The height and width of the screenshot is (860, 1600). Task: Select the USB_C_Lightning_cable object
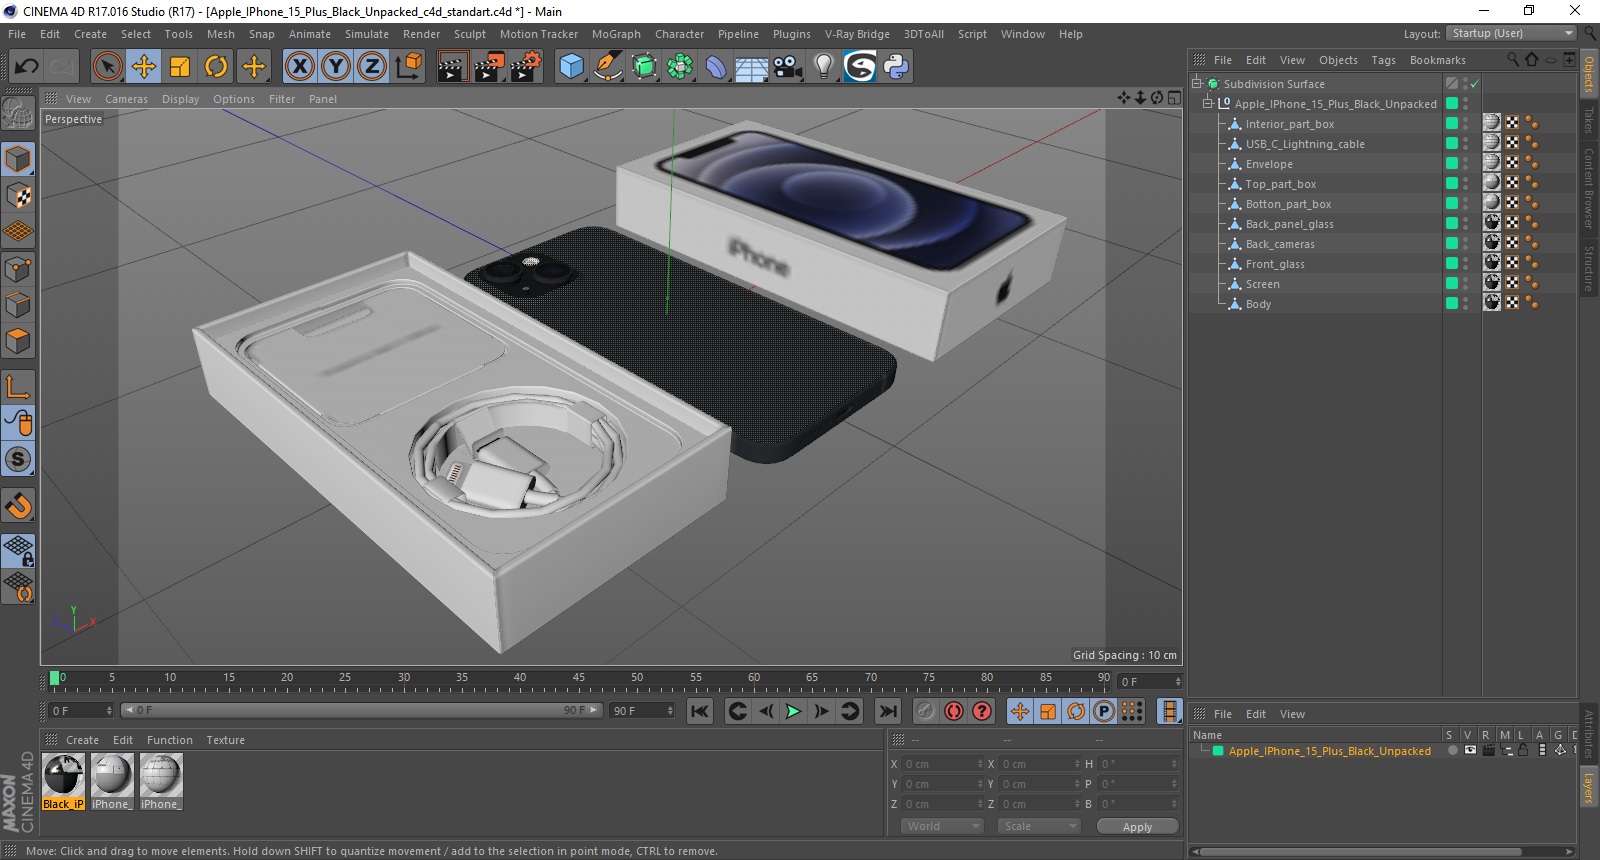1305,144
